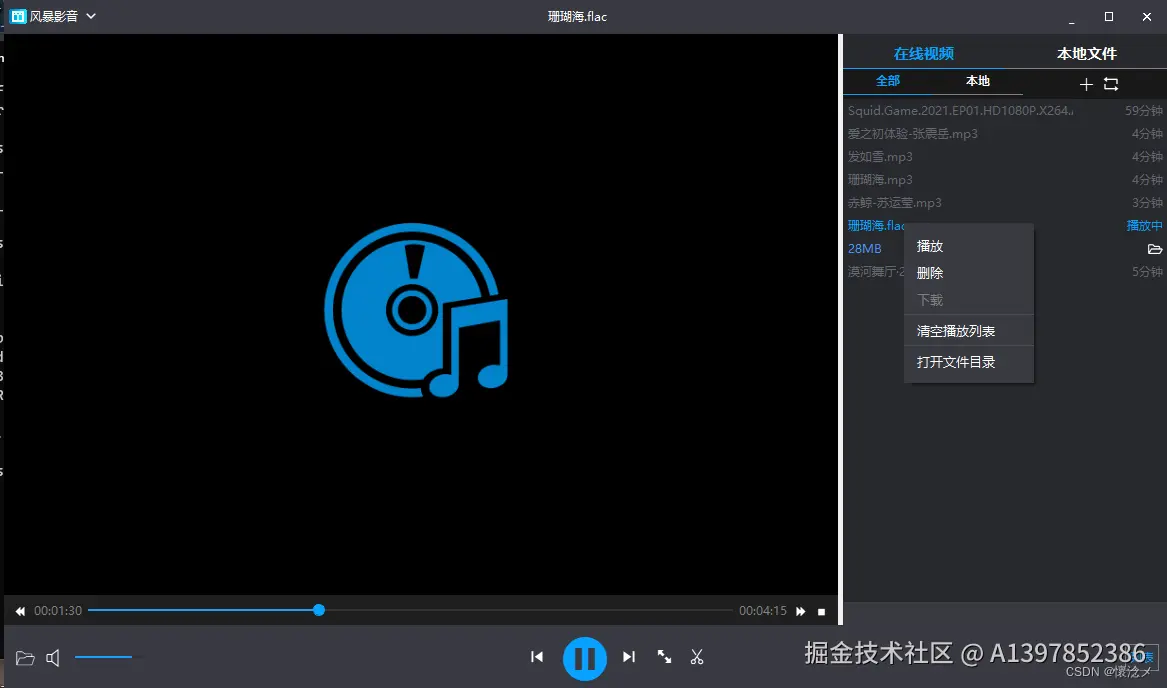Viewport: 1167px width, 688px height.
Task: Select the 本地 sub-tab
Action: click(x=978, y=80)
